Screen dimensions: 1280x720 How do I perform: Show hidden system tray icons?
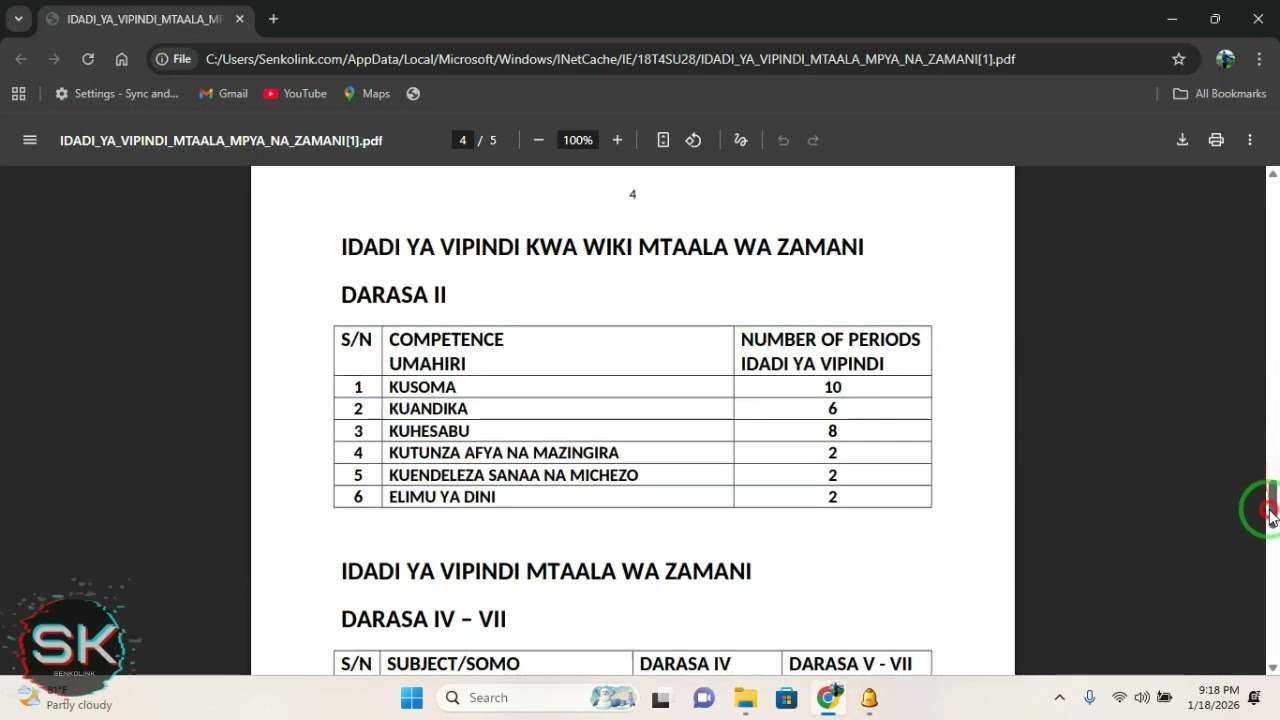click(x=1059, y=697)
